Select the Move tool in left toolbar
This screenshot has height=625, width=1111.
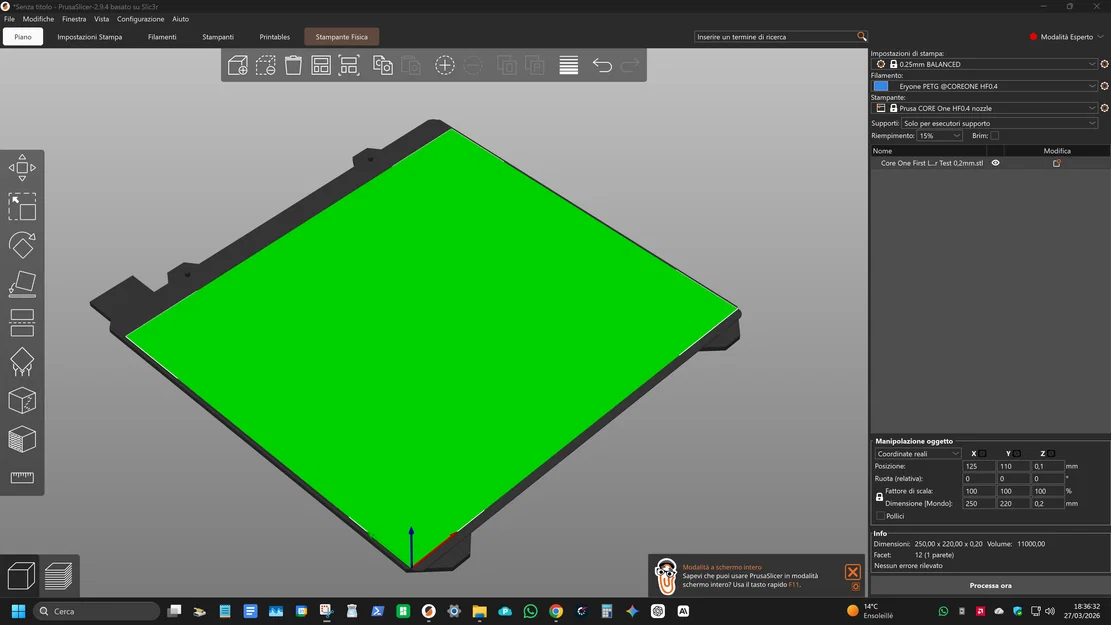22,168
